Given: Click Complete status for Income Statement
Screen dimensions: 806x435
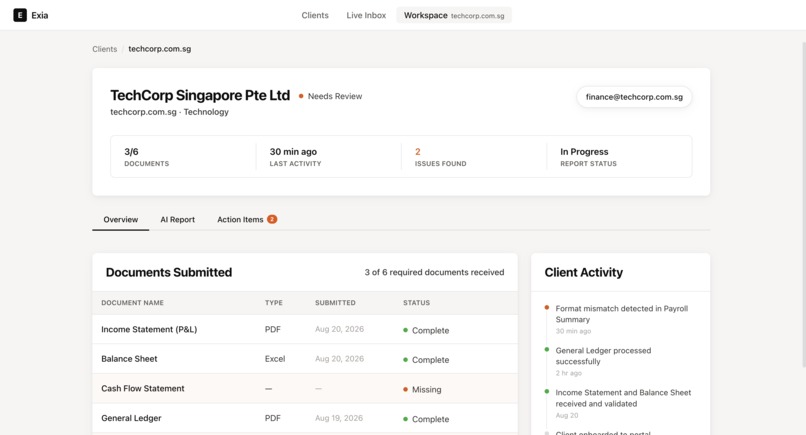Looking at the screenshot, I should (x=426, y=330).
